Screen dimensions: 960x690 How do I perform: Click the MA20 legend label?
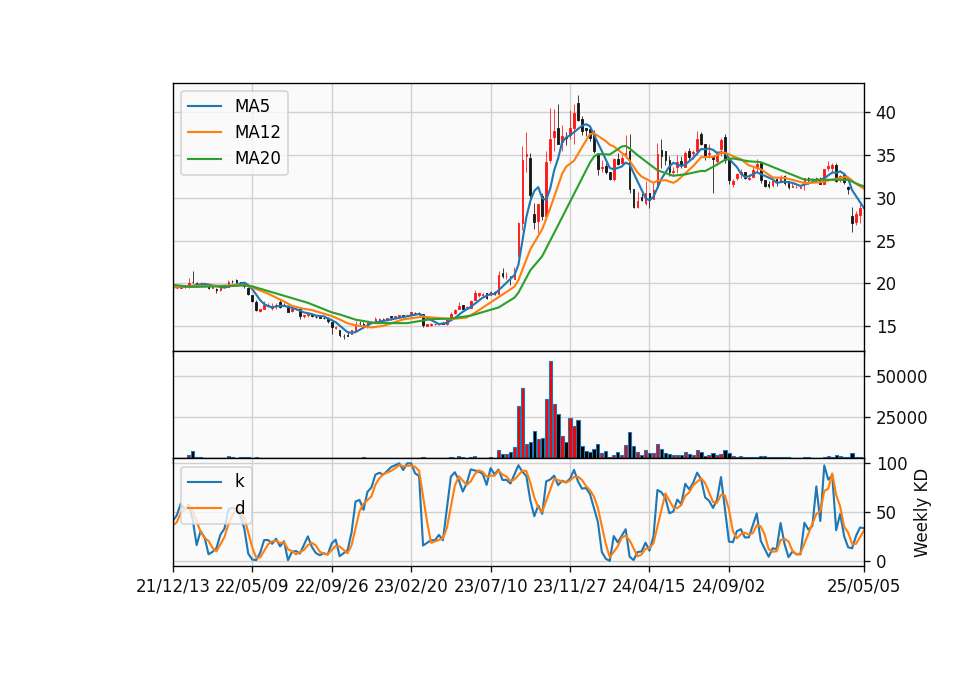click(257, 158)
